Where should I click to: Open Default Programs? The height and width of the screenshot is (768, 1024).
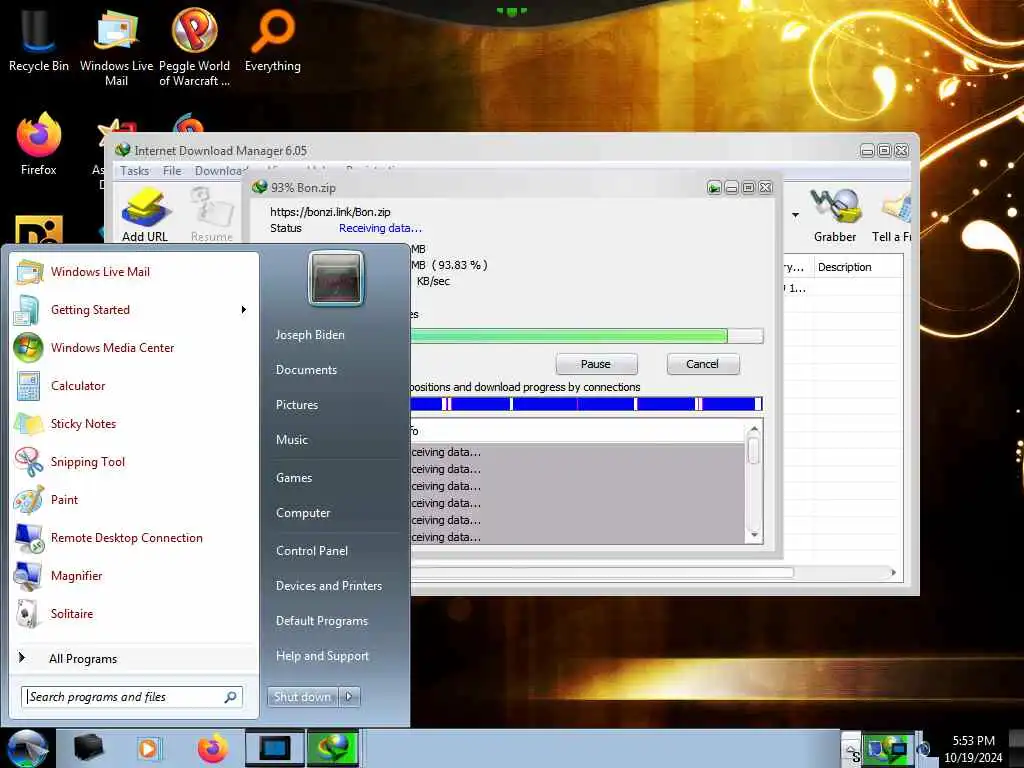point(321,621)
